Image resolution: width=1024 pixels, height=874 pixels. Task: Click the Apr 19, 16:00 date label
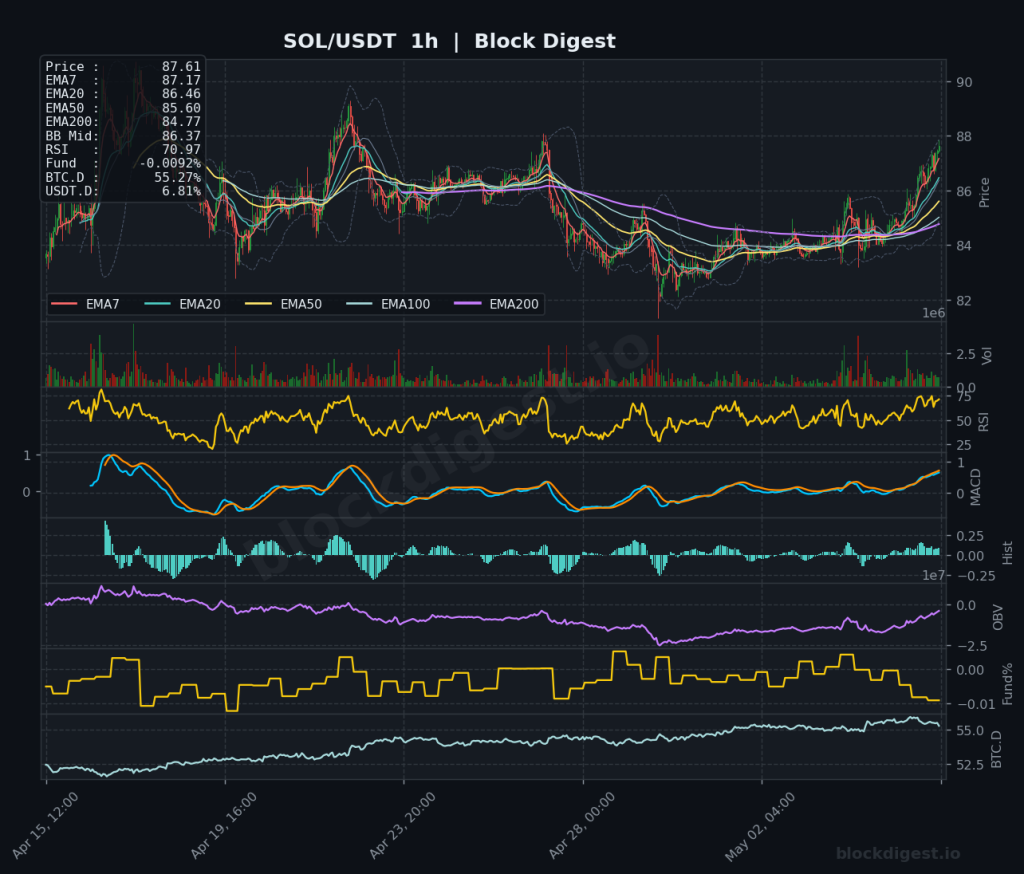click(224, 825)
